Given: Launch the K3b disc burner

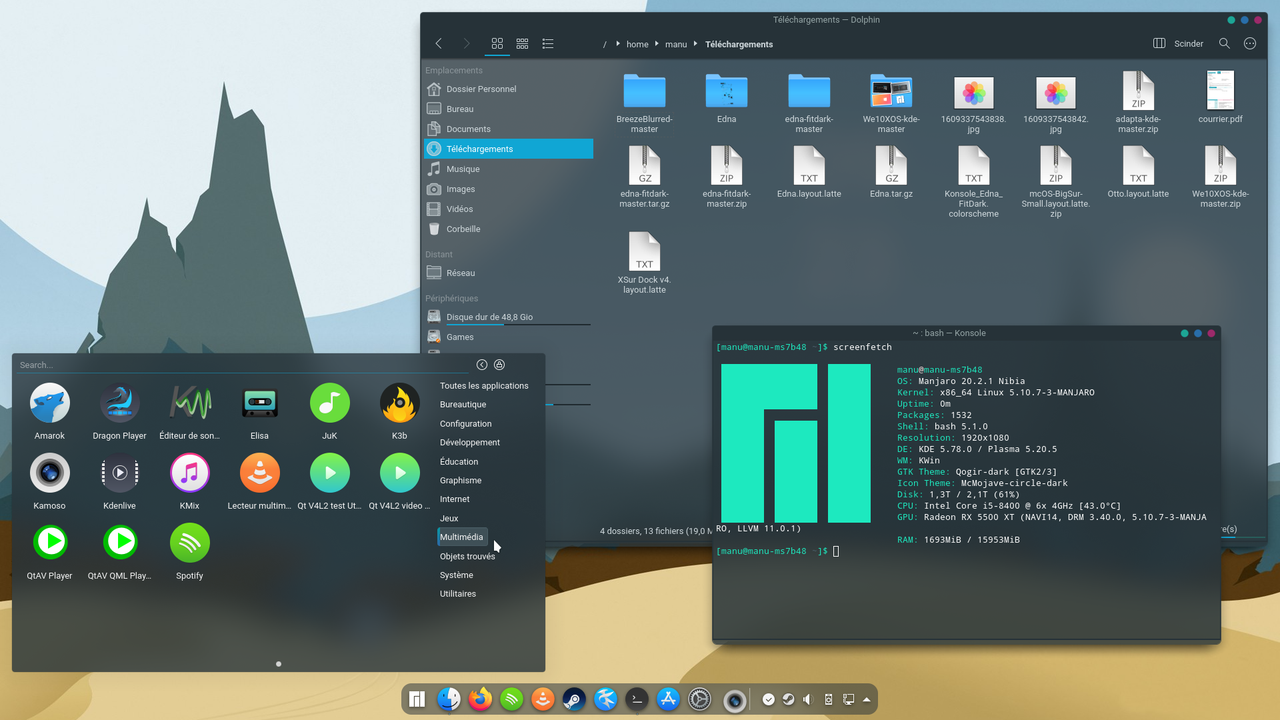Looking at the screenshot, I should [x=399, y=405].
